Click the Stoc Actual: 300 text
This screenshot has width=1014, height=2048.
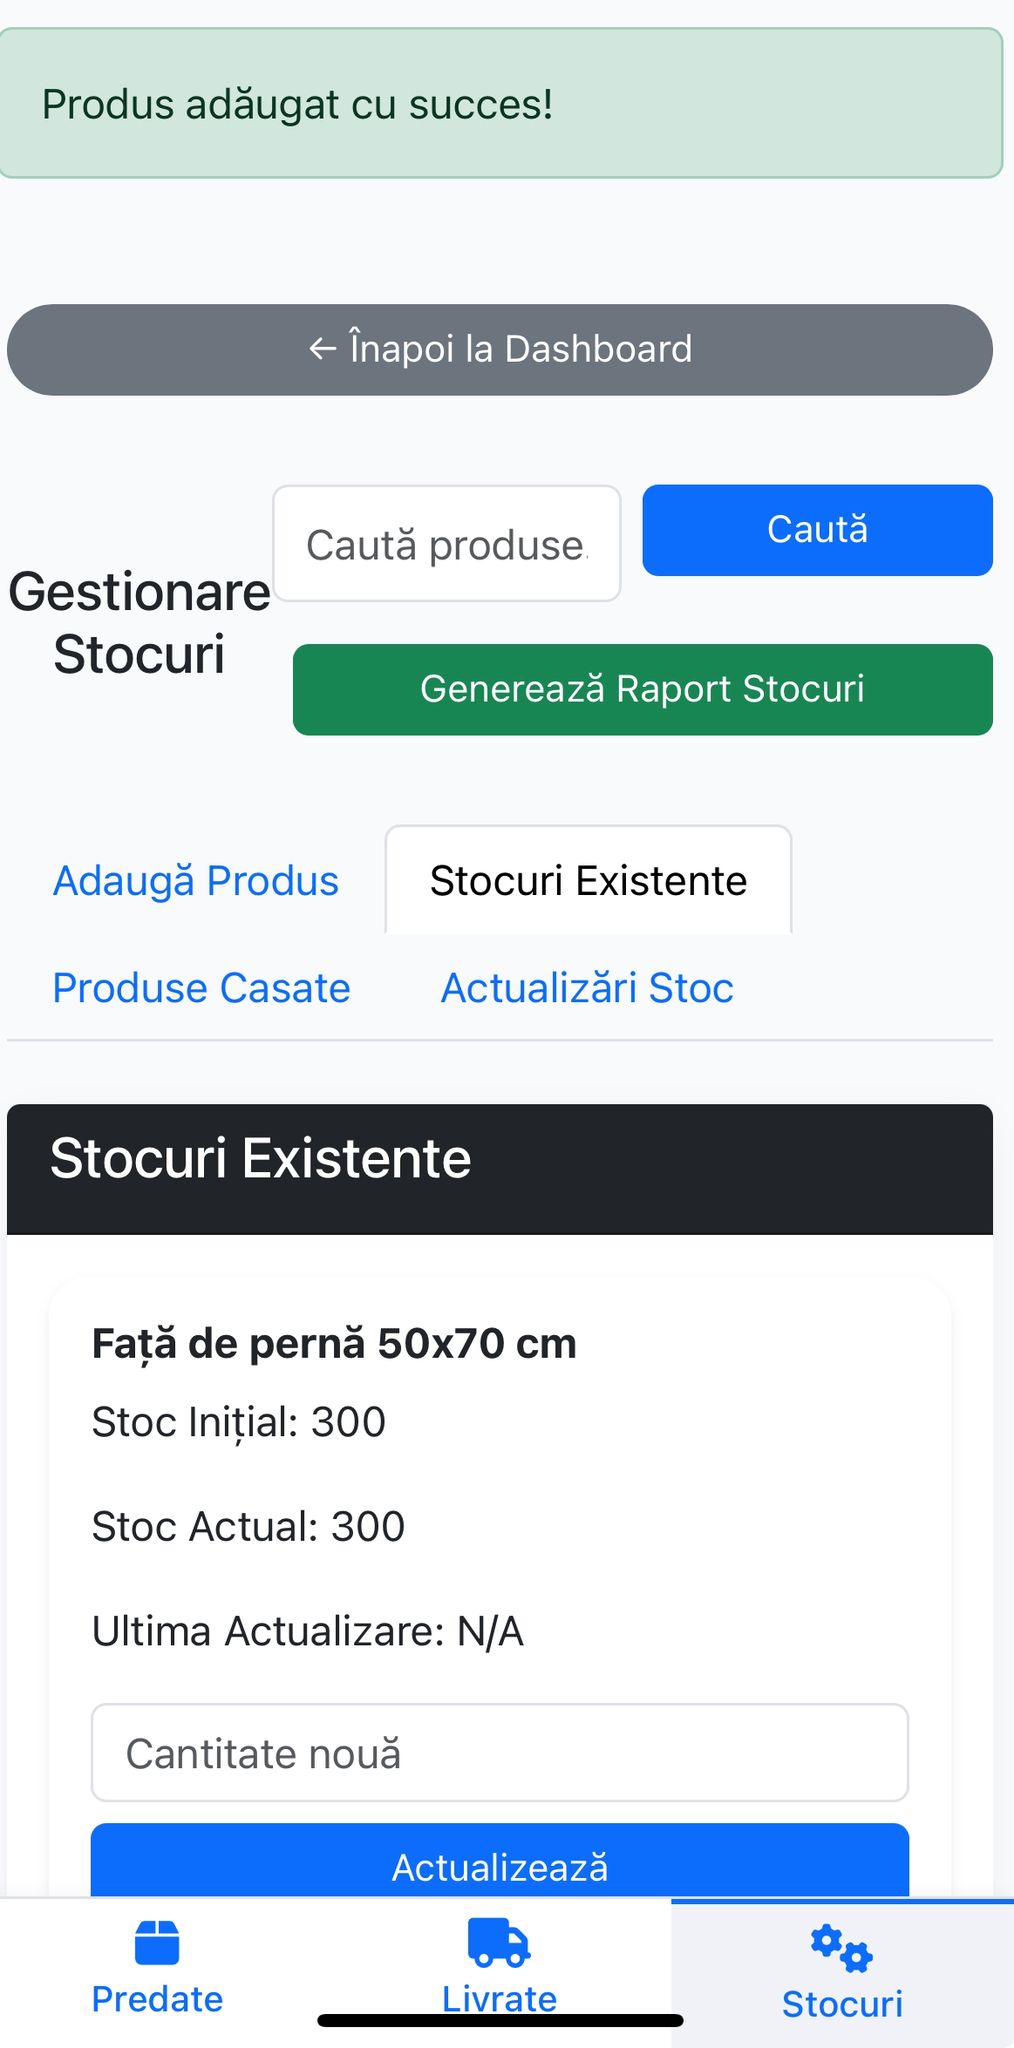point(248,1527)
